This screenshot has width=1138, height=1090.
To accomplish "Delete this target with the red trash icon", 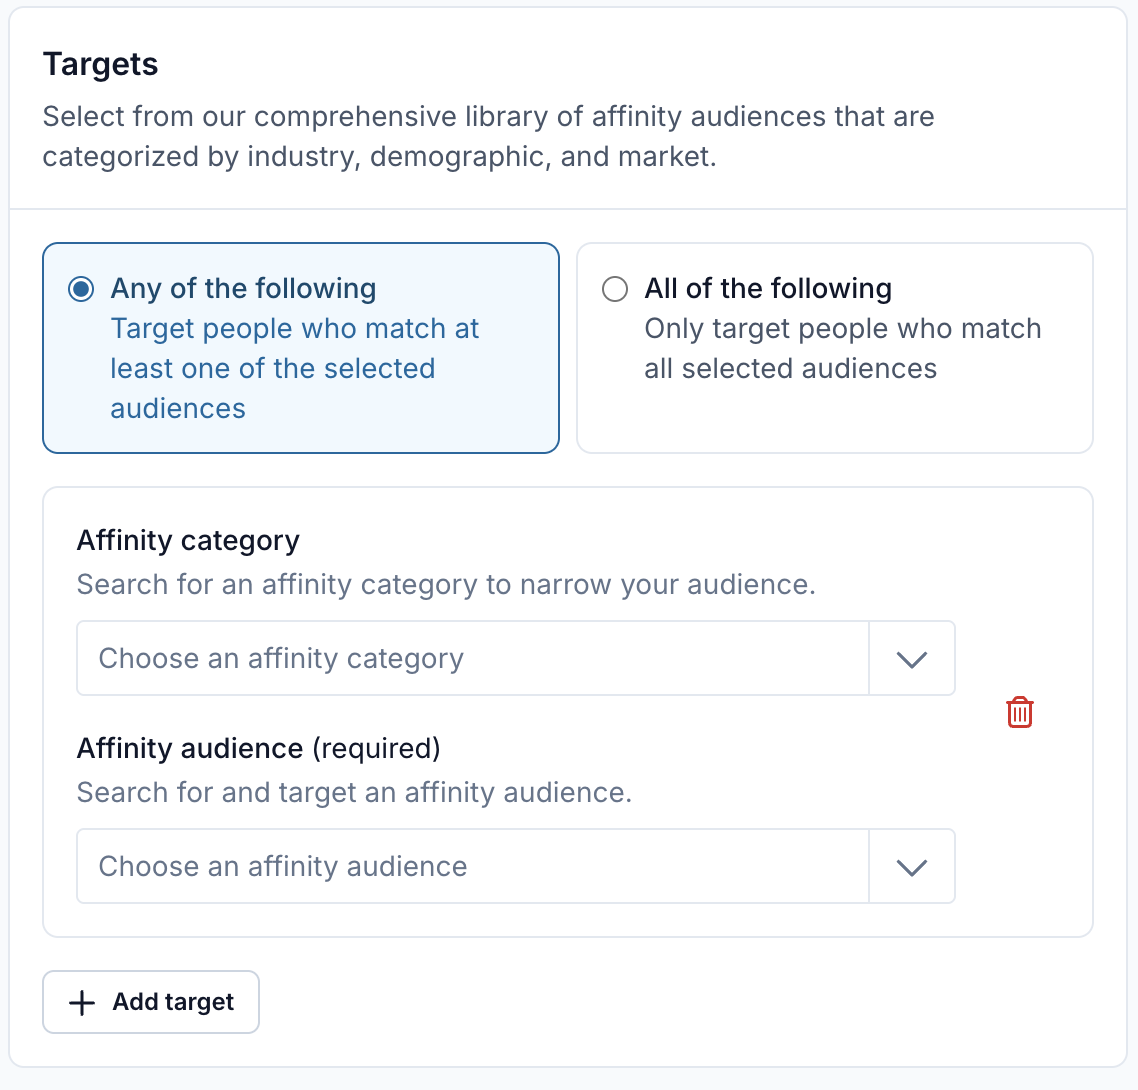I will pos(1020,712).
